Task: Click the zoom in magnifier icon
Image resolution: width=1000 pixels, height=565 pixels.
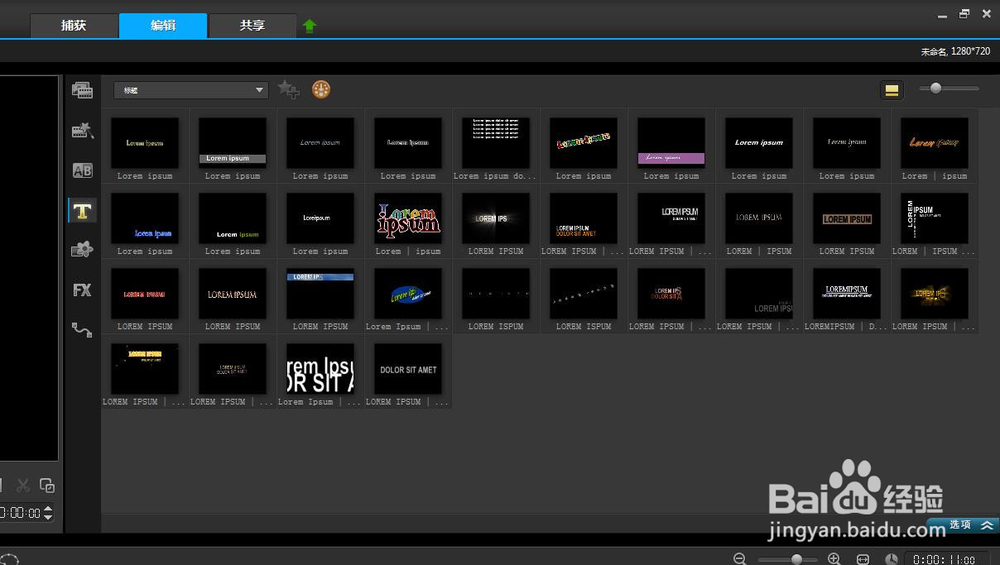Action: 834,559
